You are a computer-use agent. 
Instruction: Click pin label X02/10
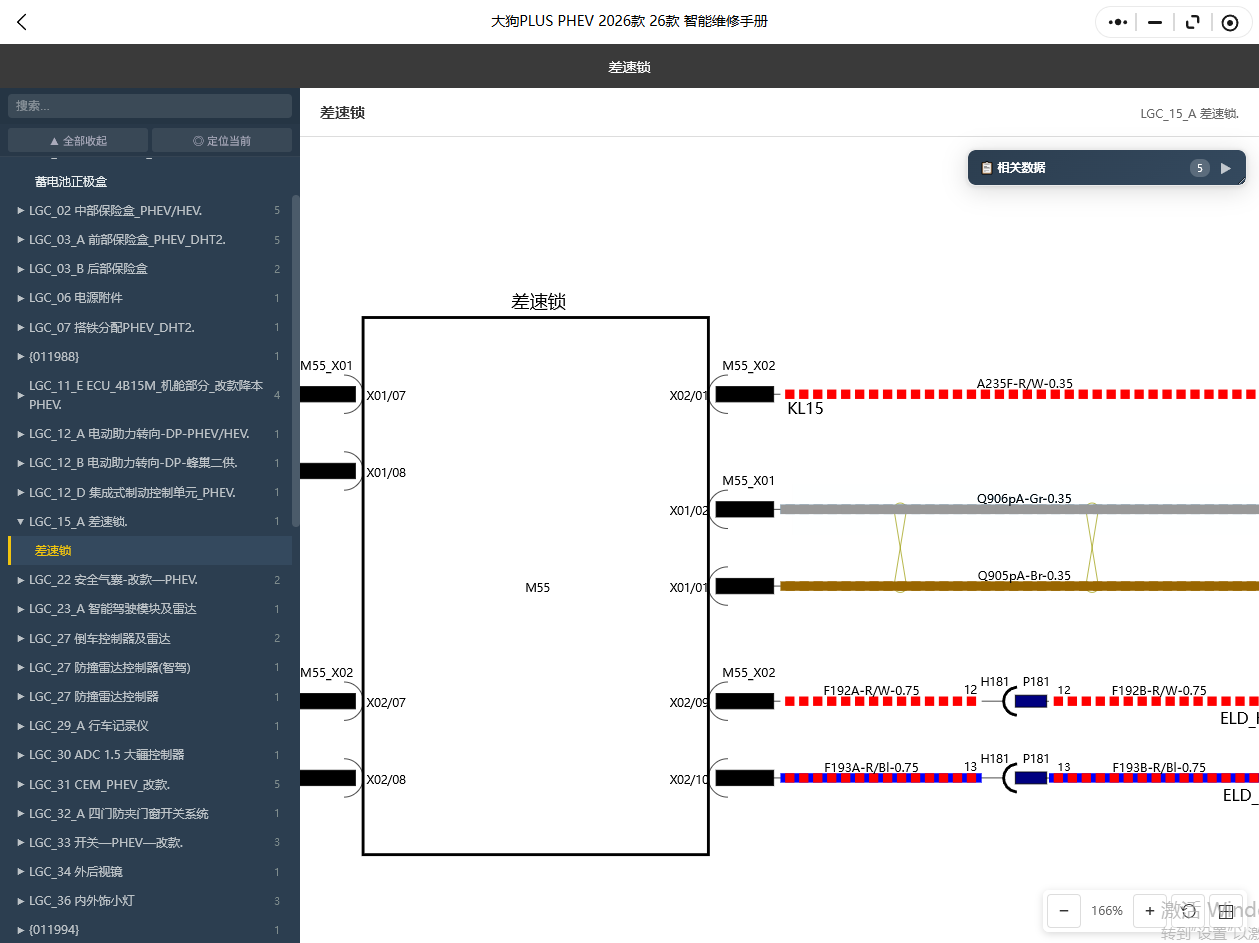(x=688, y=779)
